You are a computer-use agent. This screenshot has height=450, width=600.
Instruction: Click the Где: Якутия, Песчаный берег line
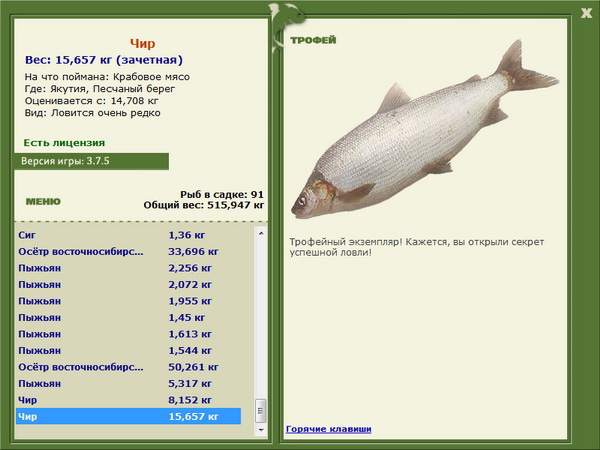click(100, 89)
